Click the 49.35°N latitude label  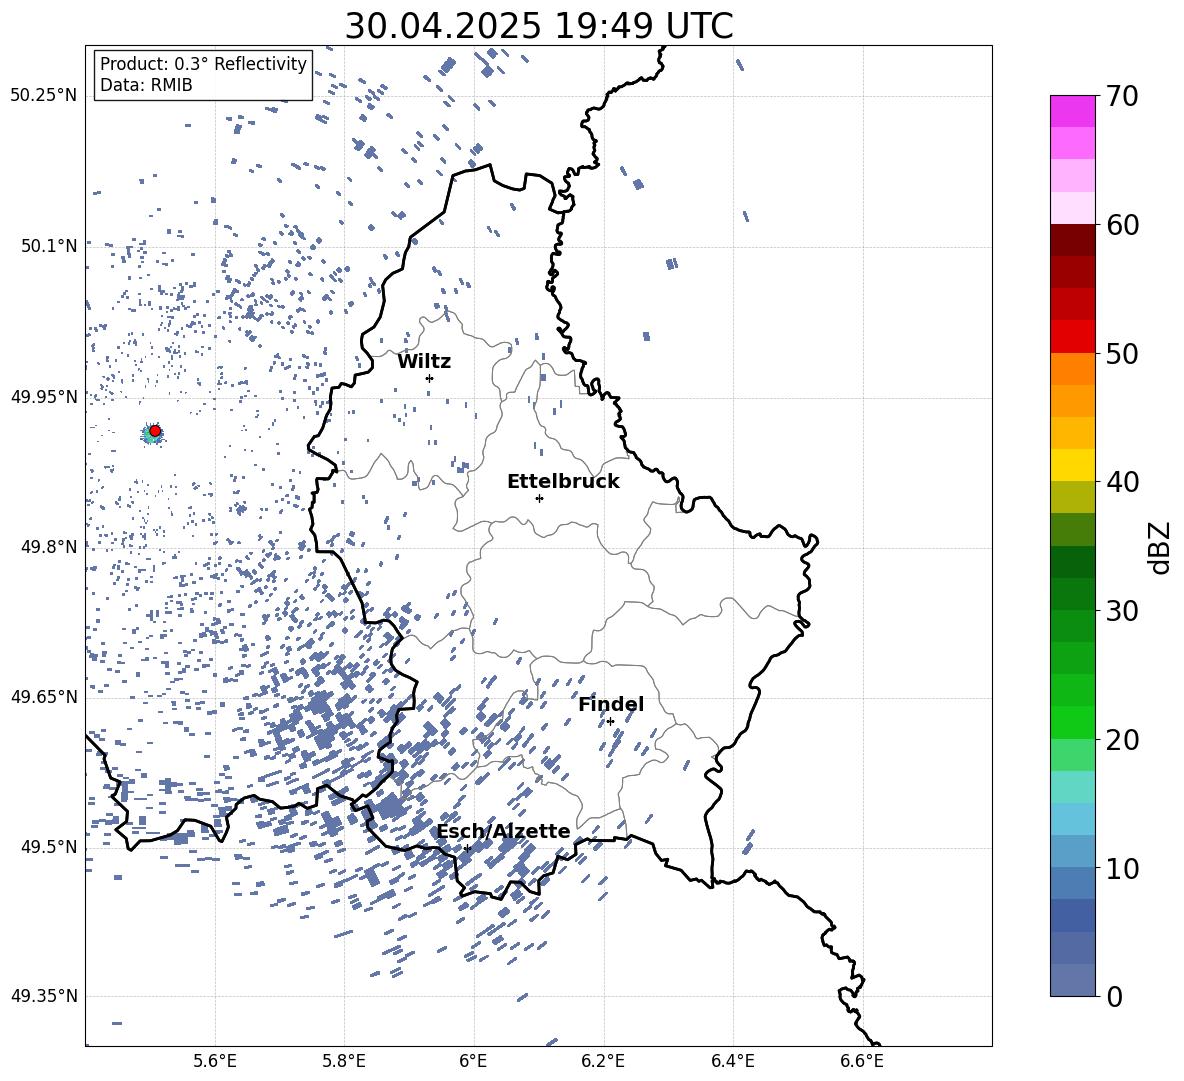[x=44, y=996]
